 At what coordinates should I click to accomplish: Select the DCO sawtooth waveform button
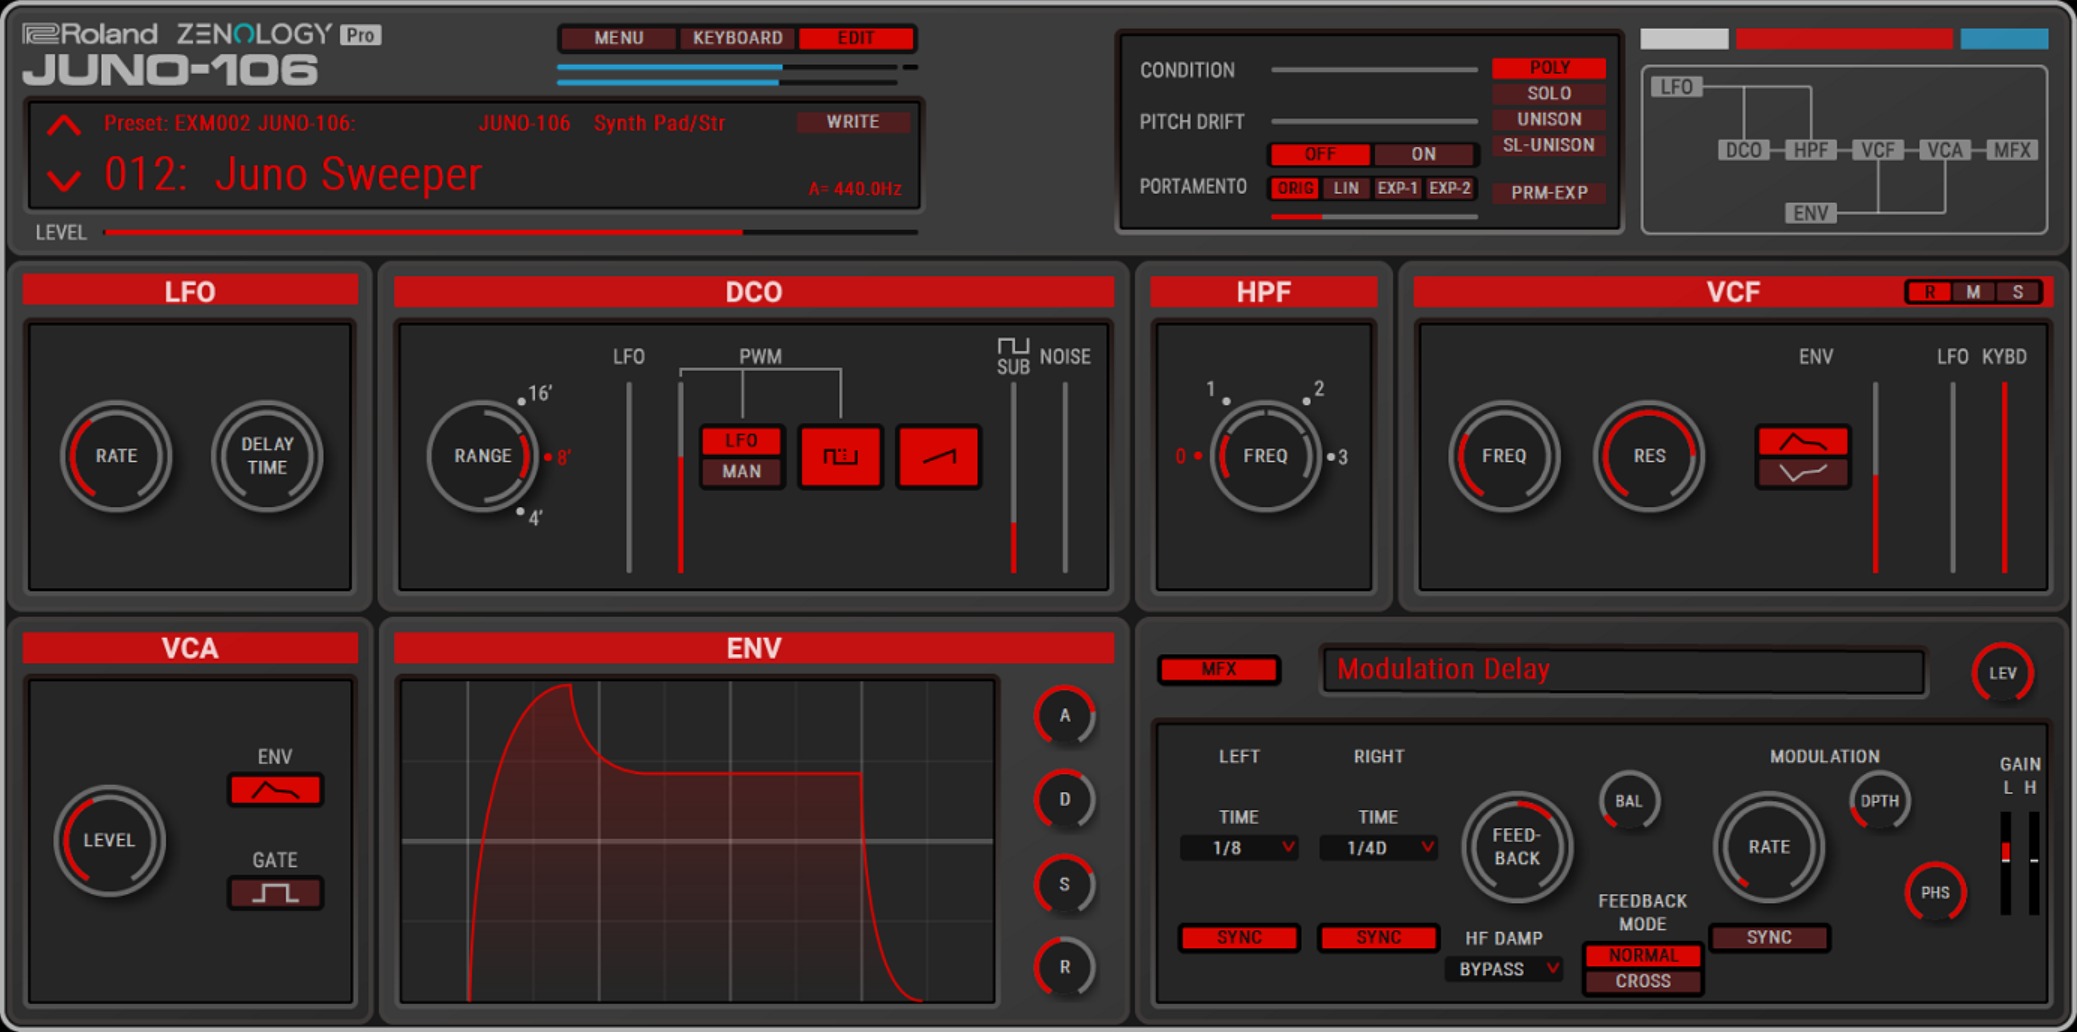click(938, 456)
